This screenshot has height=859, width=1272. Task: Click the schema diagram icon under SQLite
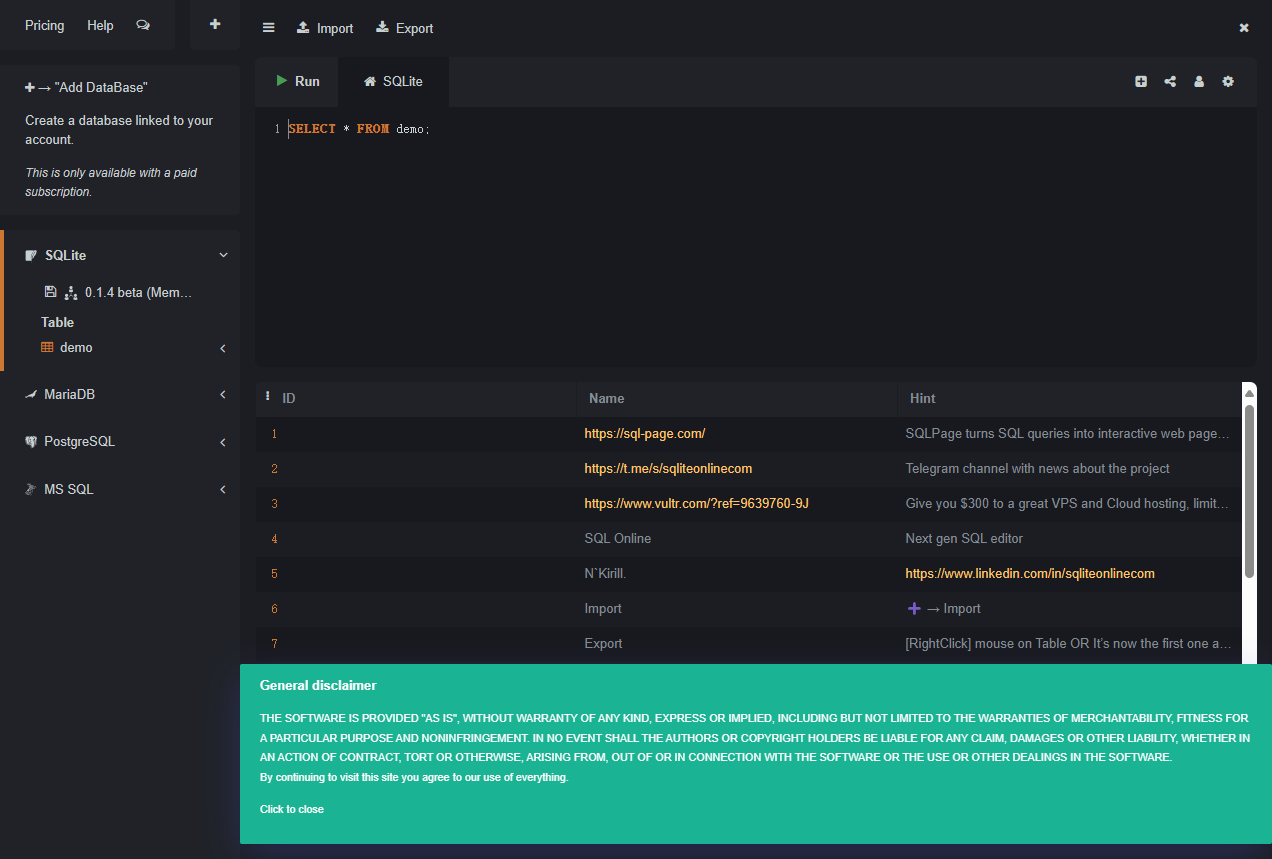pyautogui.click(x=71, y=293)
